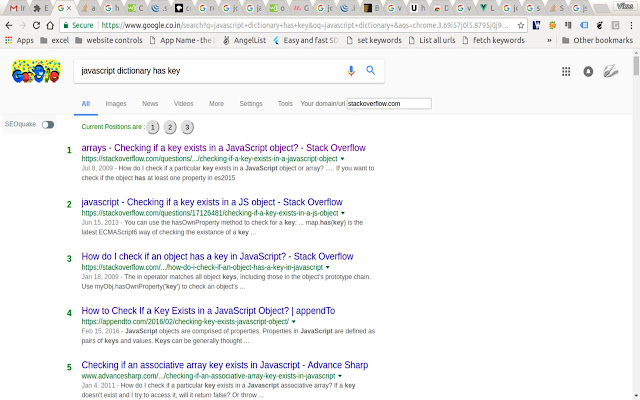Expand dropdown arrow beside appendto.com result URL
The width and height of the screenshot is (640, 400).
293,322
